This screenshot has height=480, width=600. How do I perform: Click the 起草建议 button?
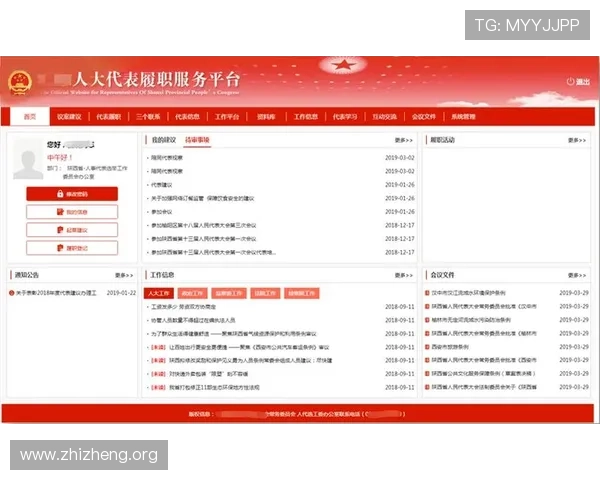(72, 230)
